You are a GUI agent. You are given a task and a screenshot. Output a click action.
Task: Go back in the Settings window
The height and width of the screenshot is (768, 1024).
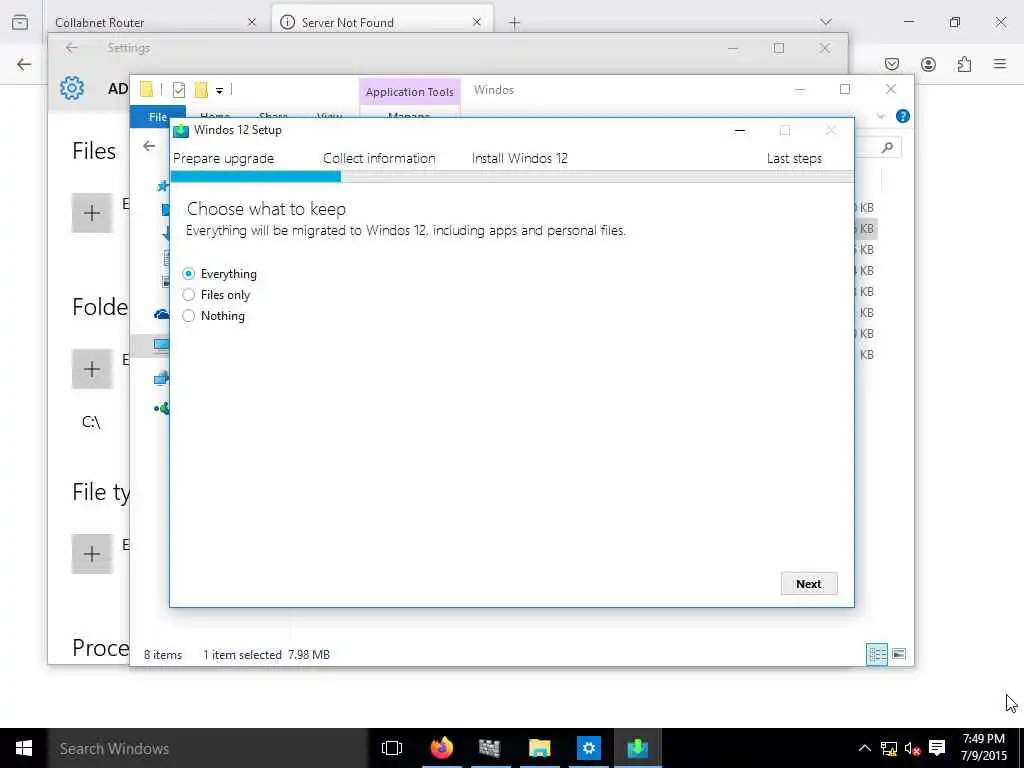(72, 48)
